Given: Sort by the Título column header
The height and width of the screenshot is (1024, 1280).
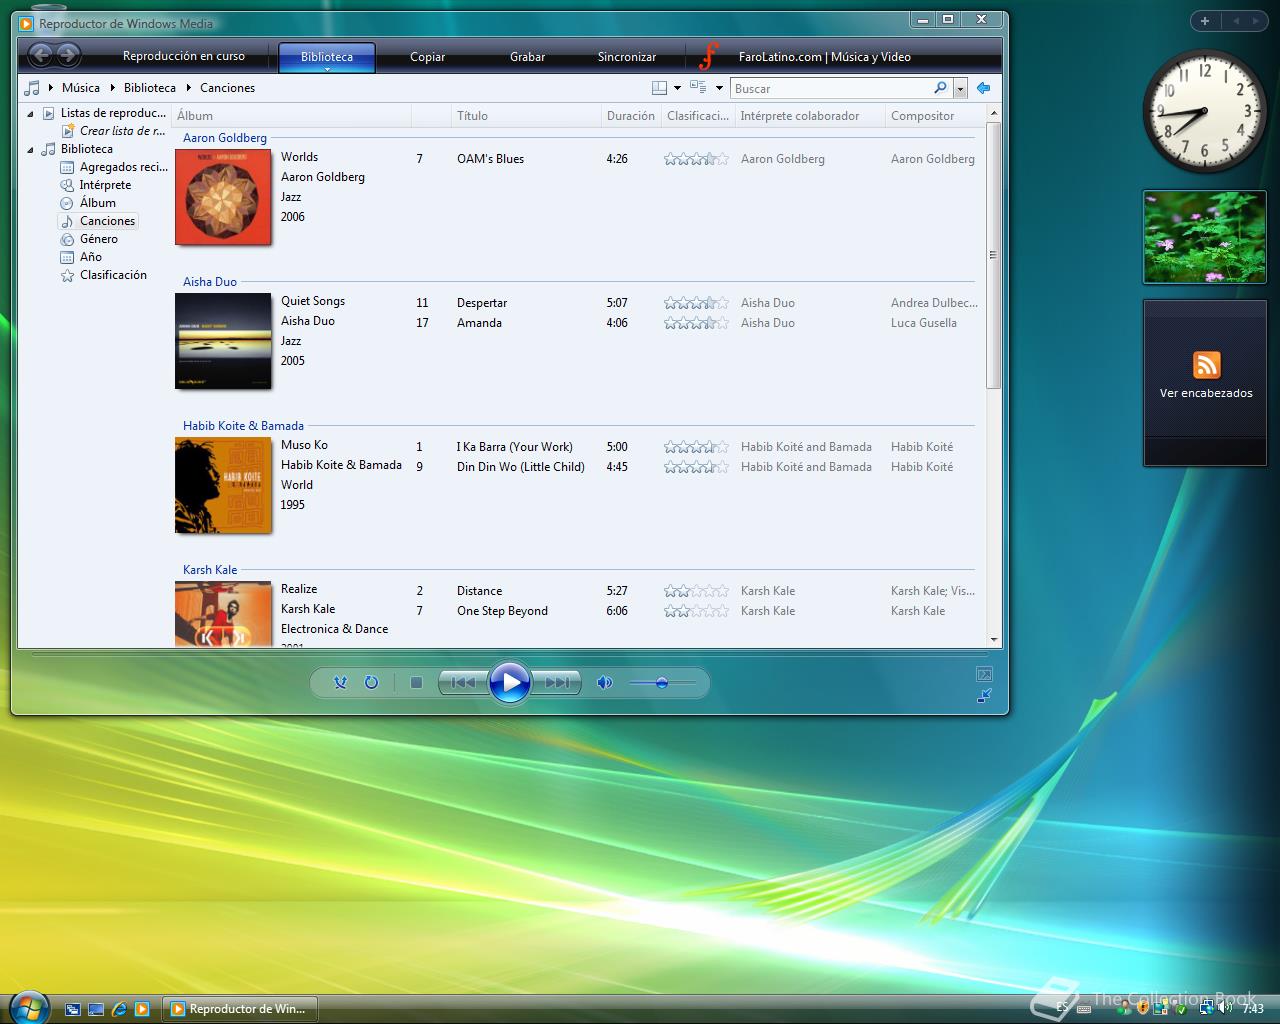Looking at the screenshot, I should [x=525, y=116].
